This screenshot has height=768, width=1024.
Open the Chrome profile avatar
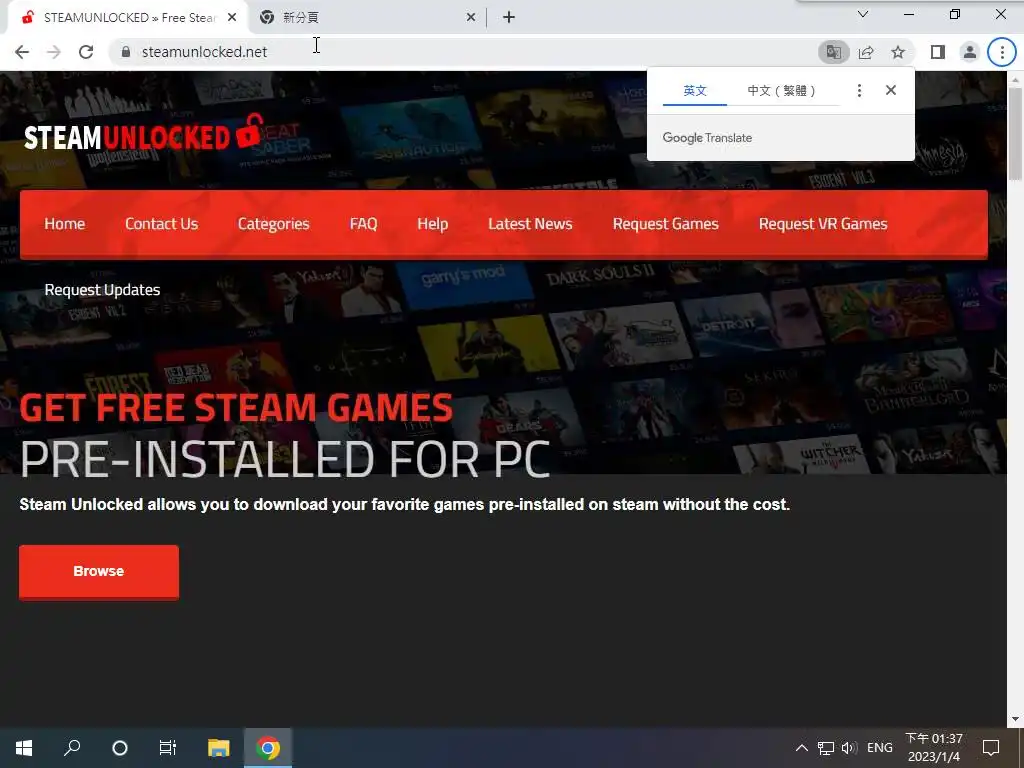[x=970, y=52]
